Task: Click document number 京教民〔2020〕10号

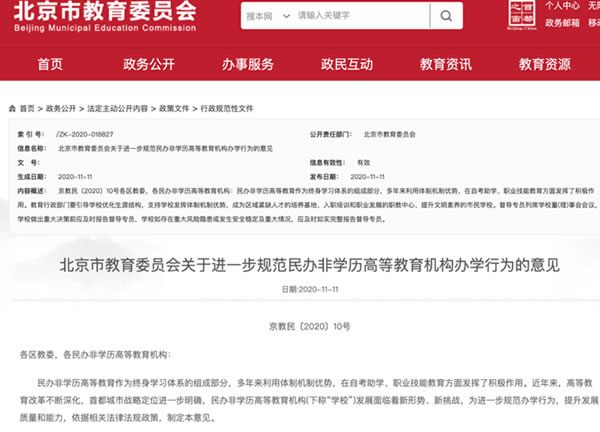Action: click(x=310, y=326)
